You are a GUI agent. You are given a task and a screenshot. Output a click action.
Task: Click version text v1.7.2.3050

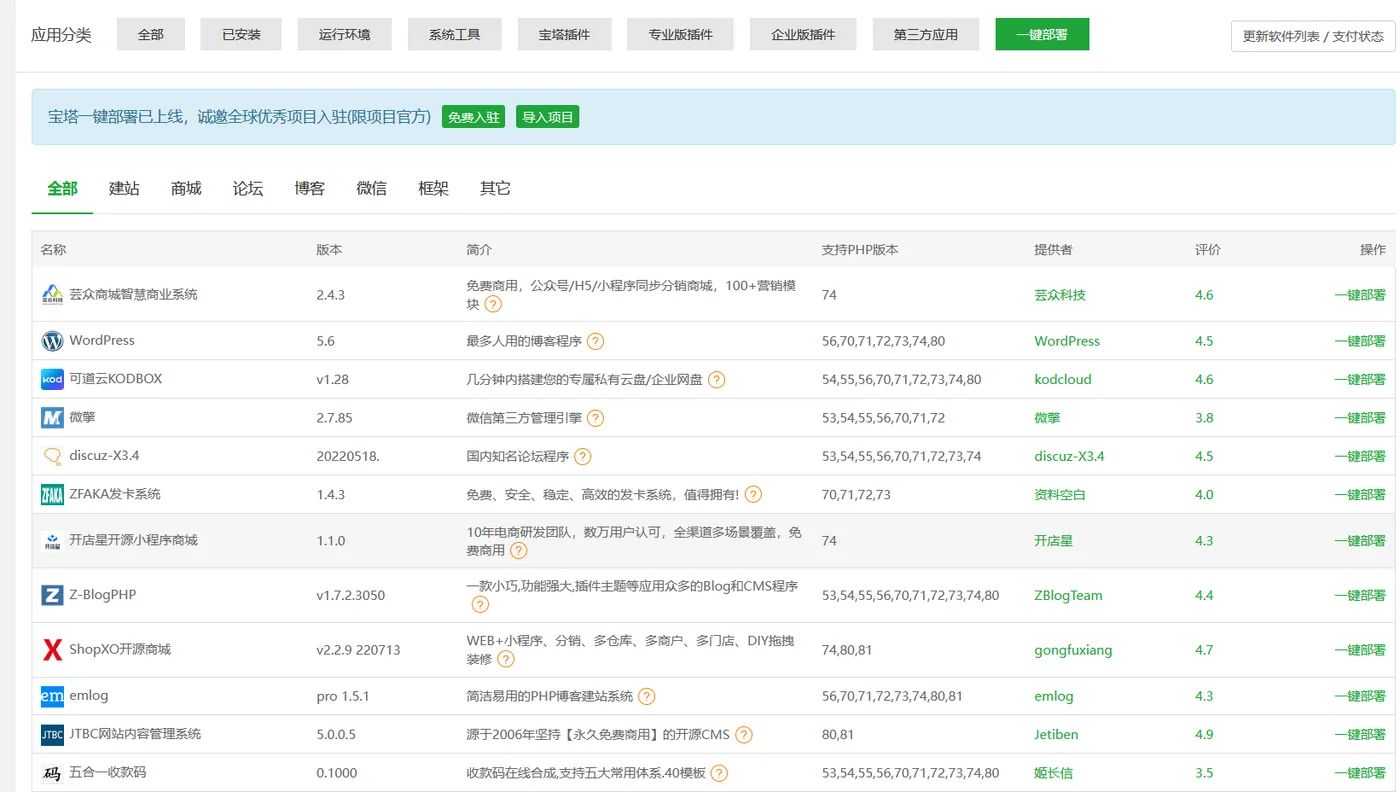pos(351,595)
